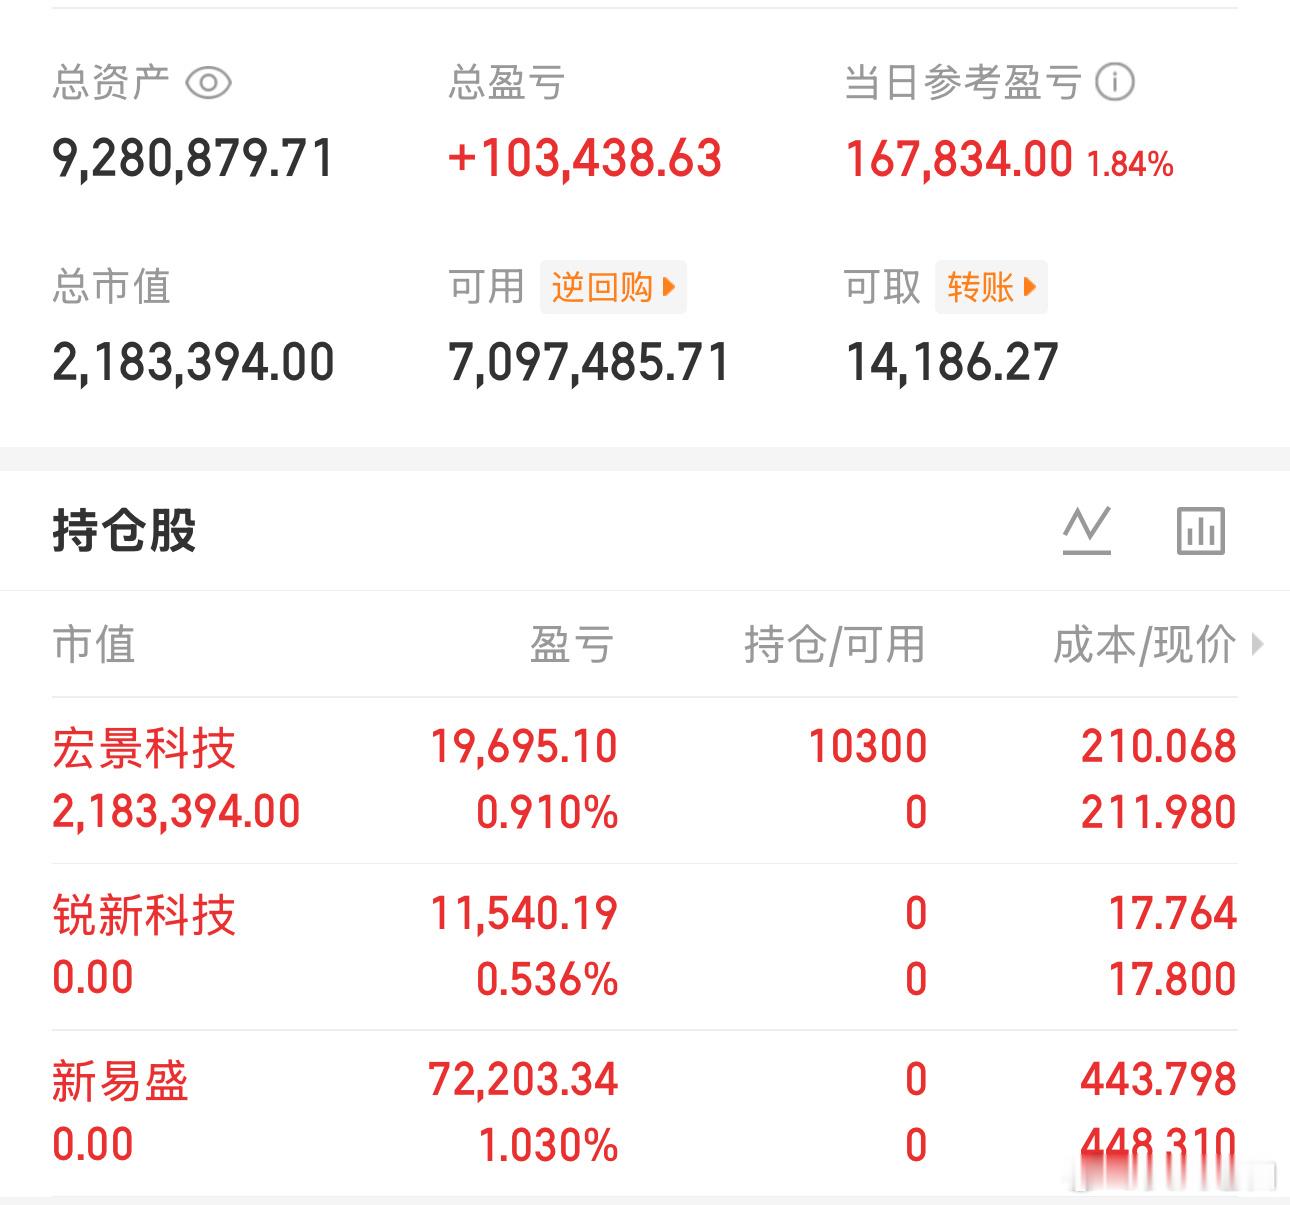
Task: Open 锐新科技 stock holding row
Action: 645,947
